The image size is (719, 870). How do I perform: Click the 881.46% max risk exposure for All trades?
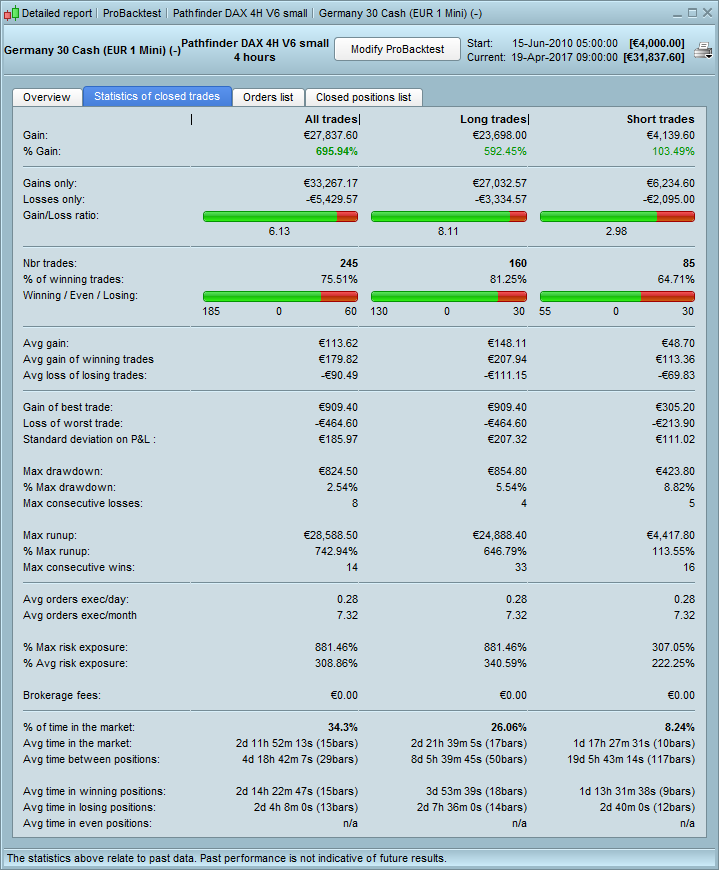click(336, 648)
